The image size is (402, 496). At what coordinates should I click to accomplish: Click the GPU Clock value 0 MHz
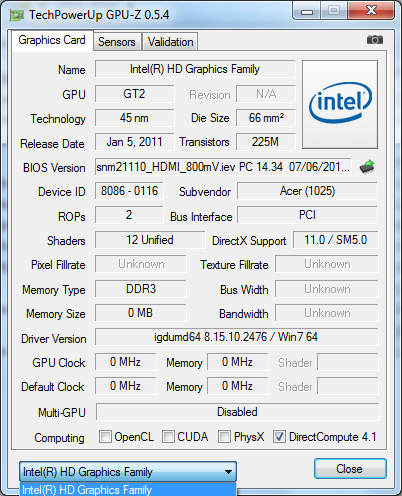[125, 362]
